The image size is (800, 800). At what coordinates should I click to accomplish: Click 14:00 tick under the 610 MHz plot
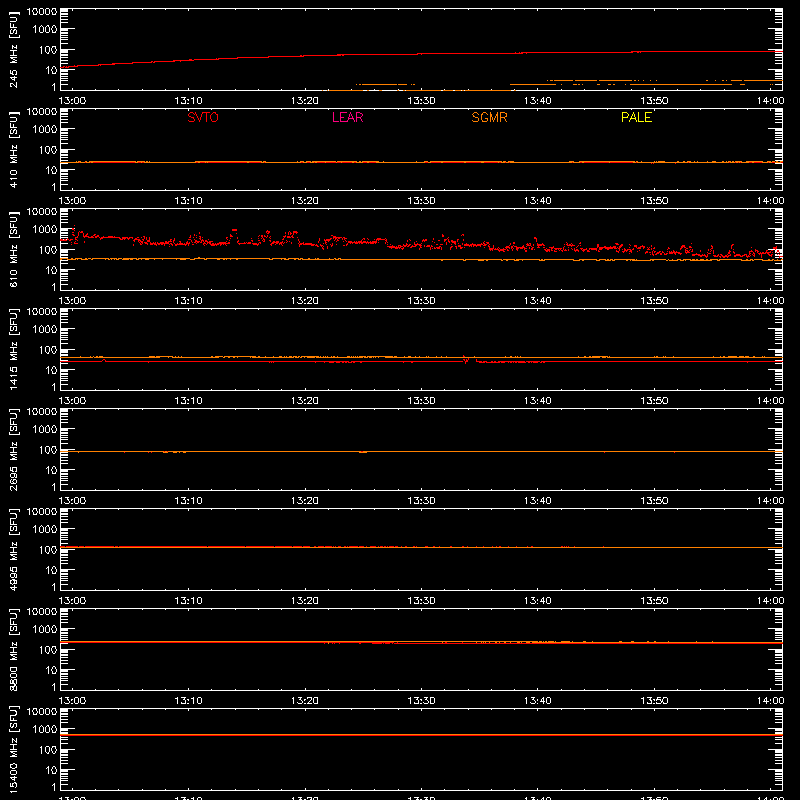[x=770, y=301]
